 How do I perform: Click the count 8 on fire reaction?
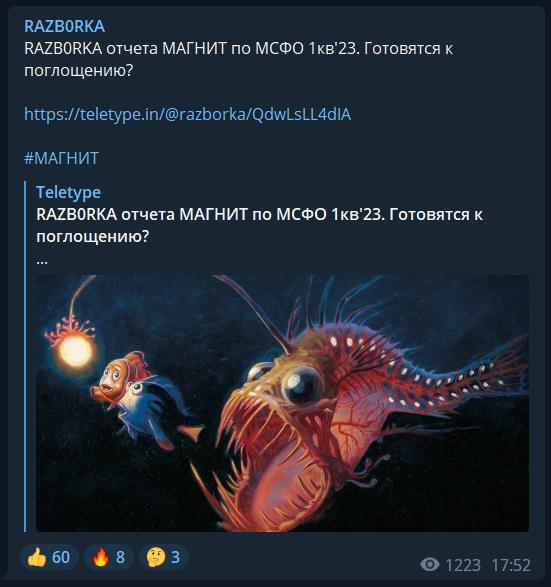(x=120, y=557)
